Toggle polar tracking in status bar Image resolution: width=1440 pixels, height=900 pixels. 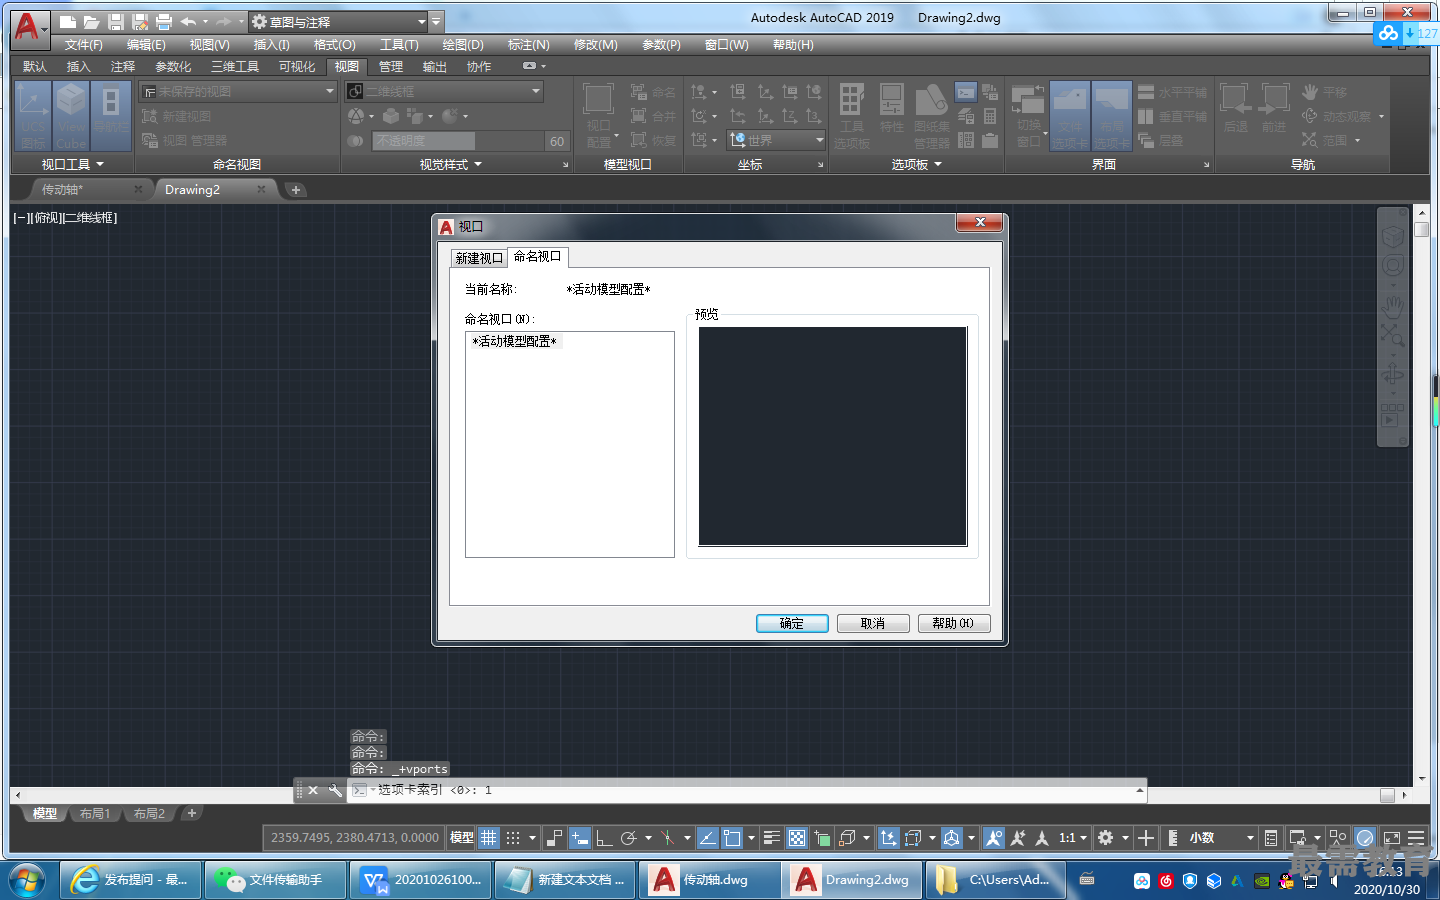click(629, 838)
